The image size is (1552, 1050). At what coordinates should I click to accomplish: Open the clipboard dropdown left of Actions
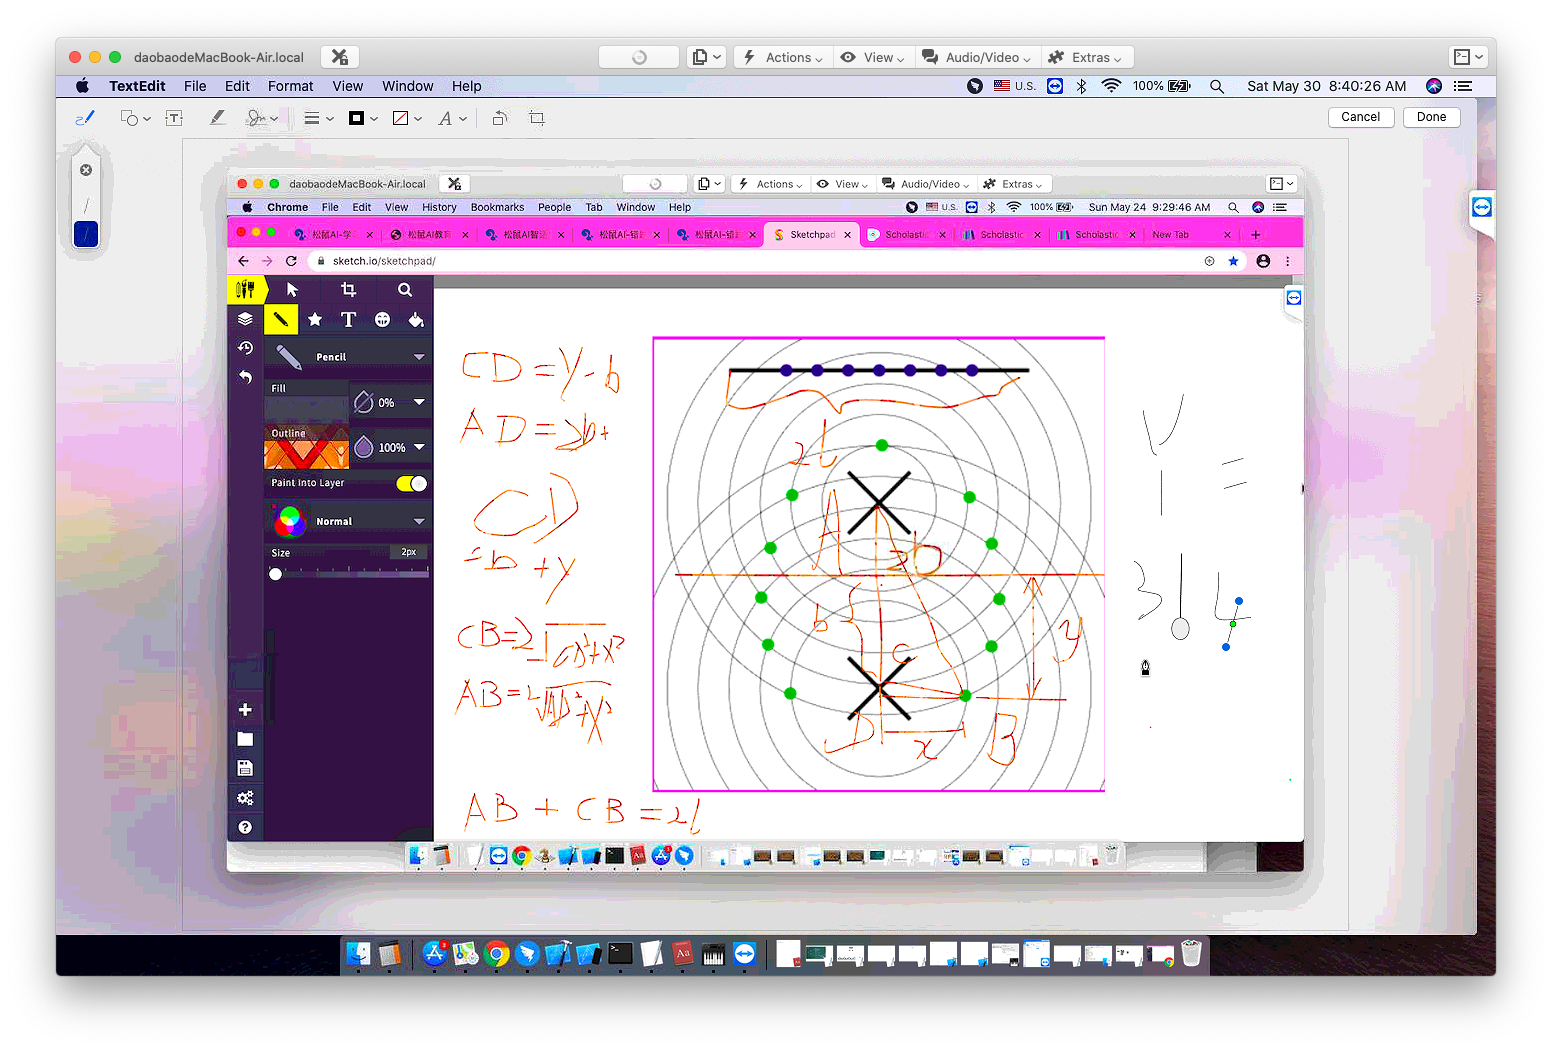pos(707,57)
